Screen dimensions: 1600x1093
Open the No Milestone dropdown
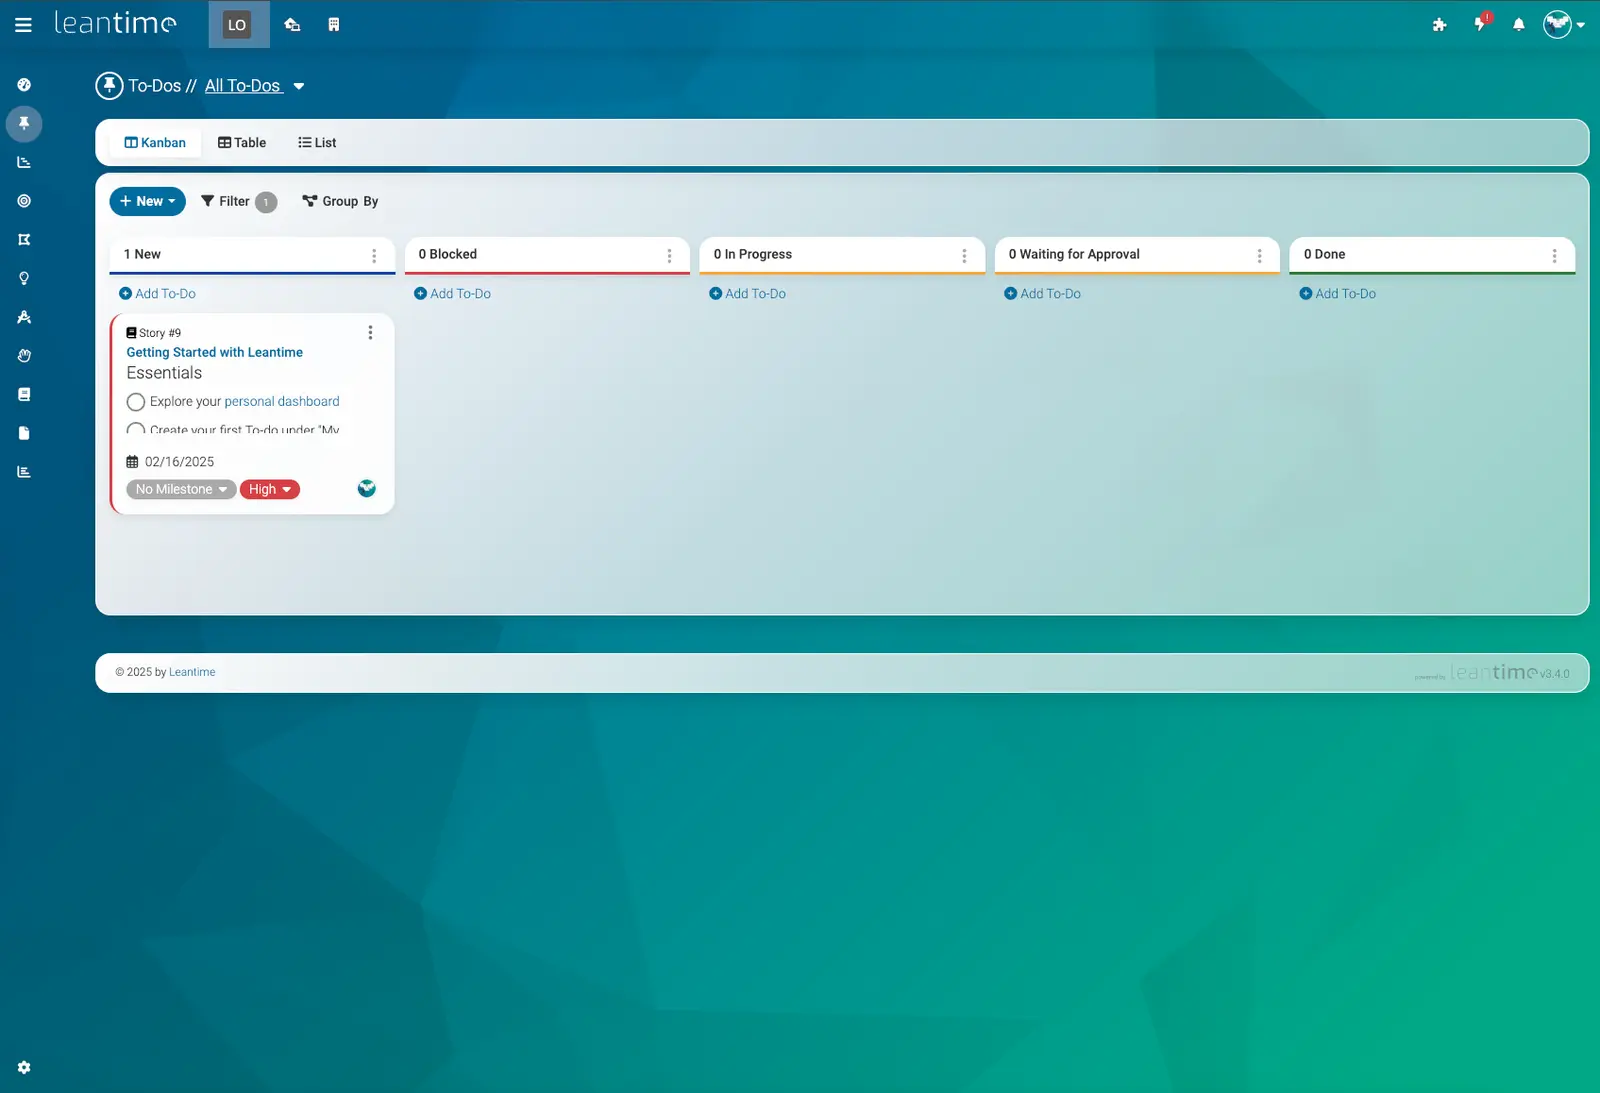click(181, 489)
